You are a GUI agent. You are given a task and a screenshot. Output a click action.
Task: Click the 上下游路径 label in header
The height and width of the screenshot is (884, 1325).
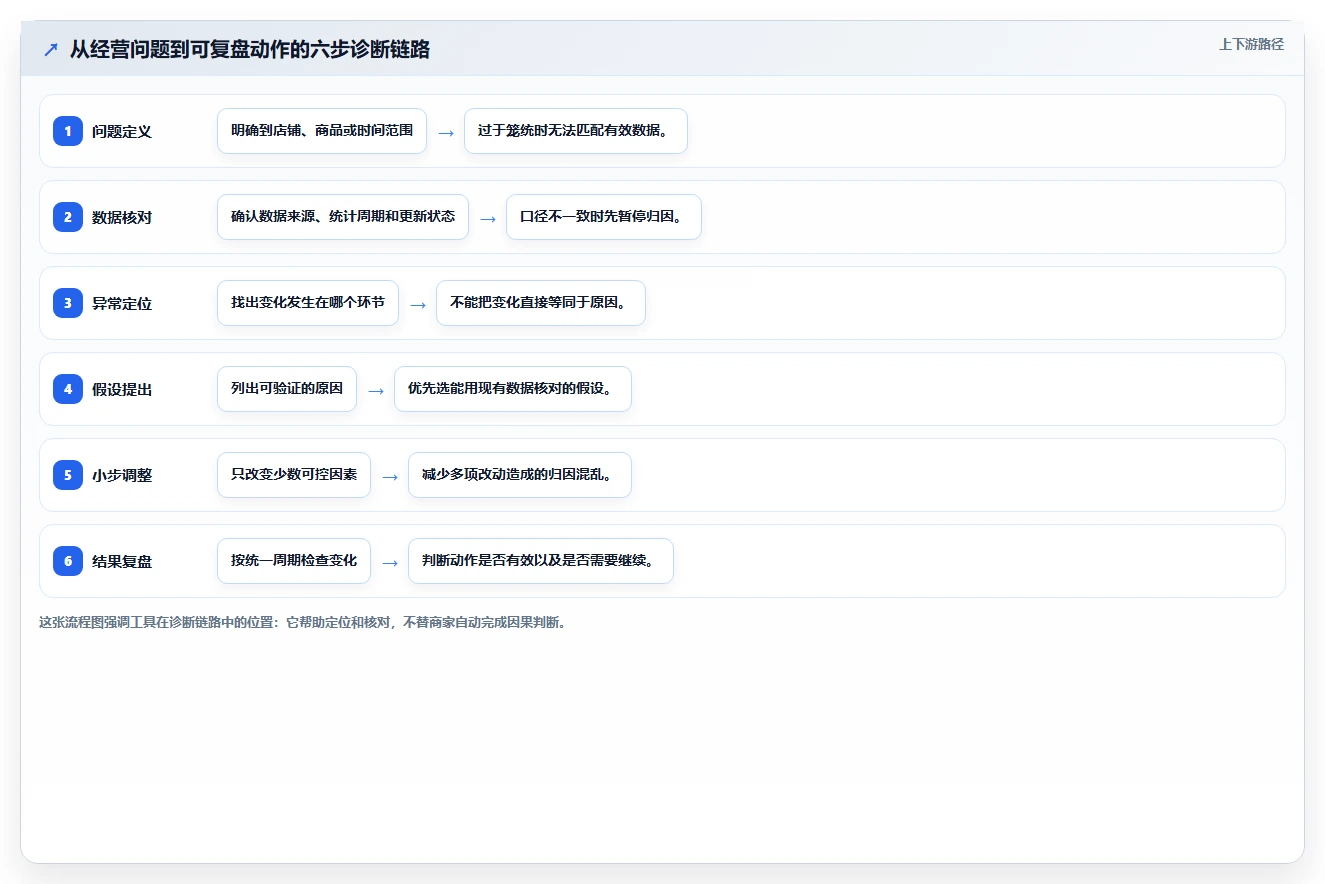pos(1251,44)
